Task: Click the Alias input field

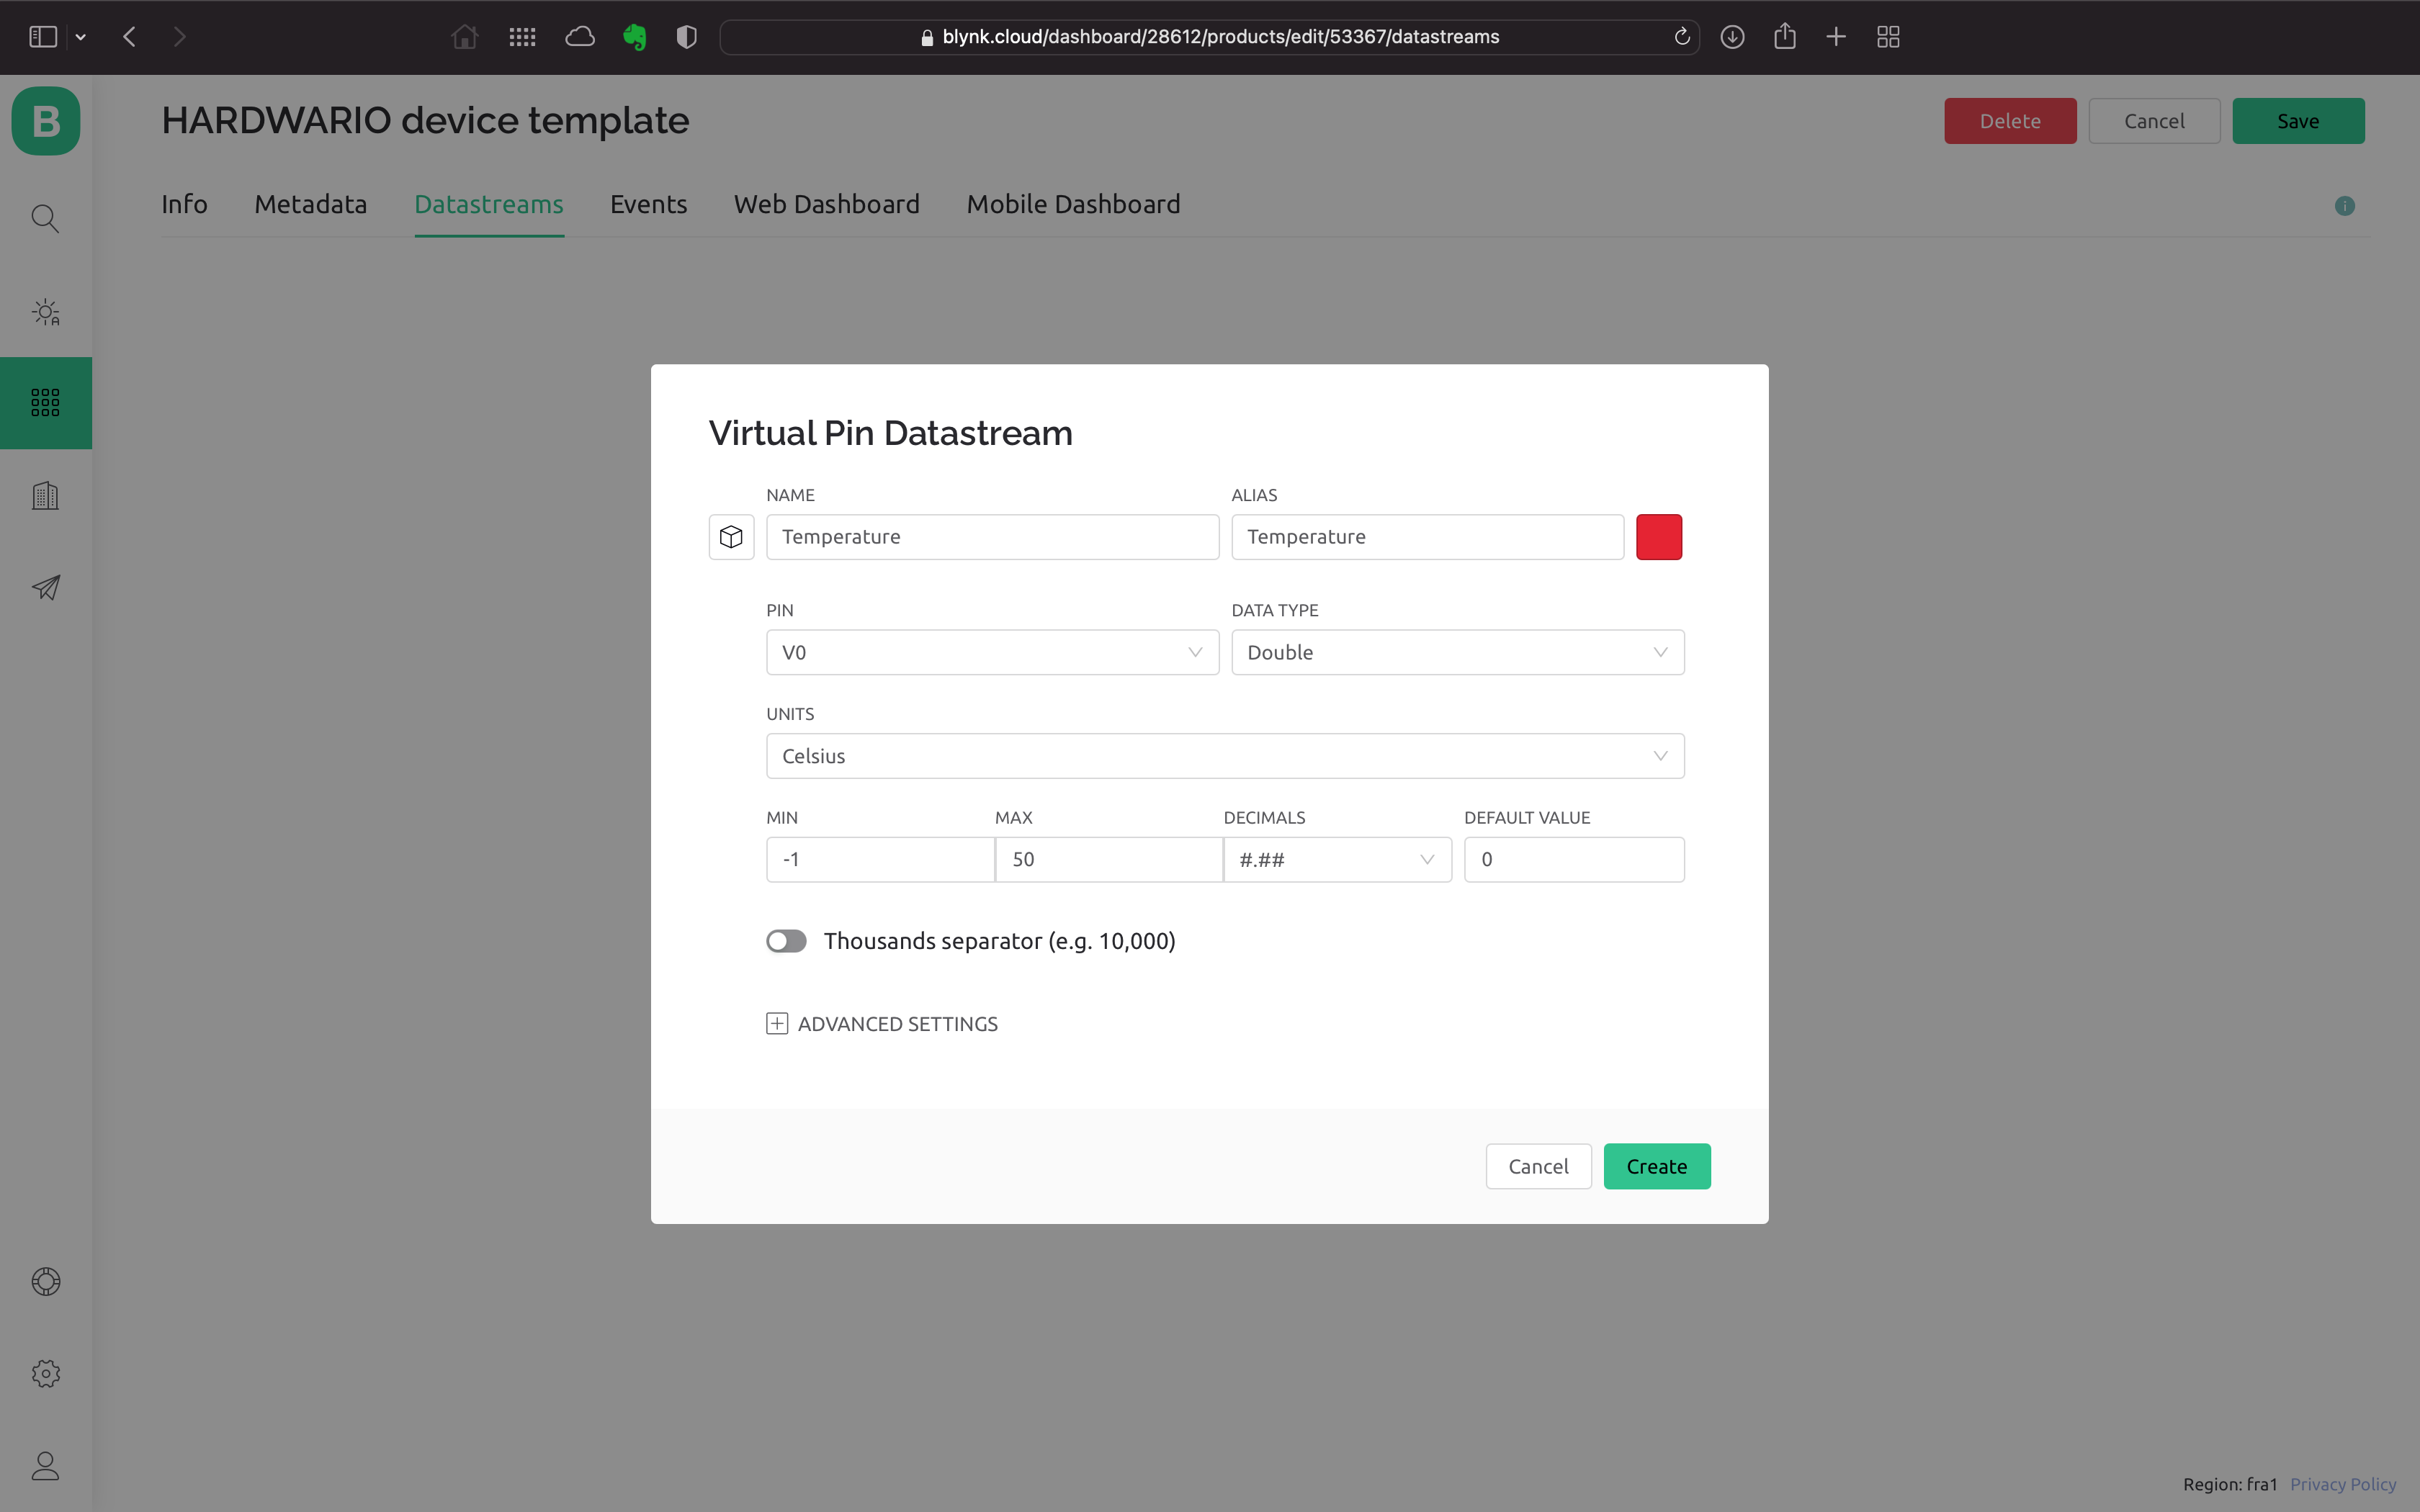Action: click(1427, 537)
